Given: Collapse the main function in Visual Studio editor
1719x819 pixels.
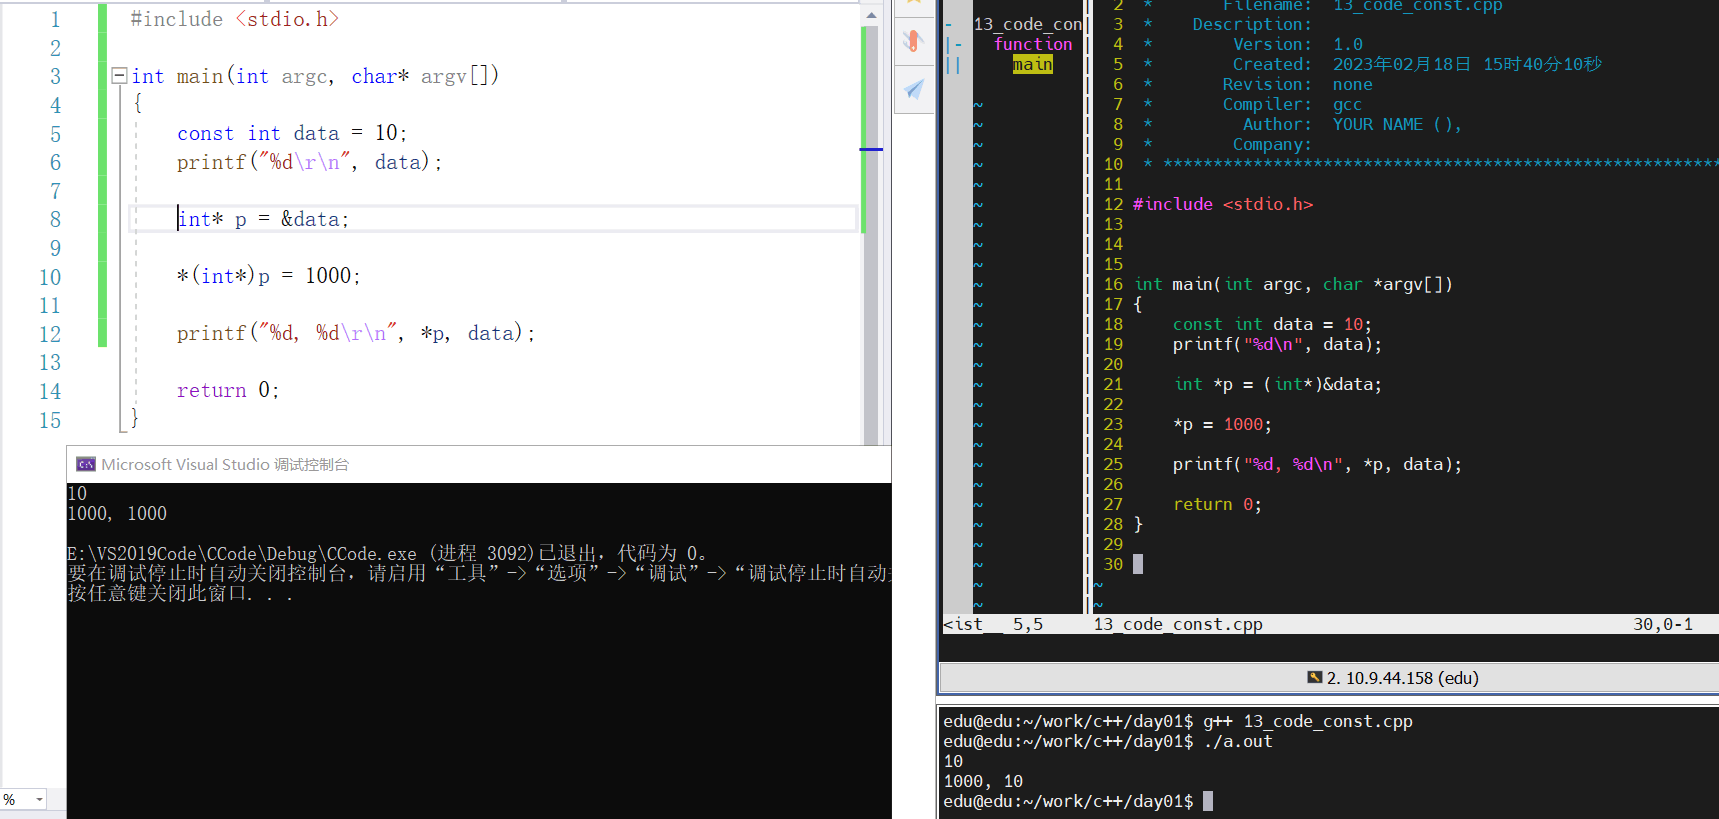Looking at the screenshot, I should 119,76.
